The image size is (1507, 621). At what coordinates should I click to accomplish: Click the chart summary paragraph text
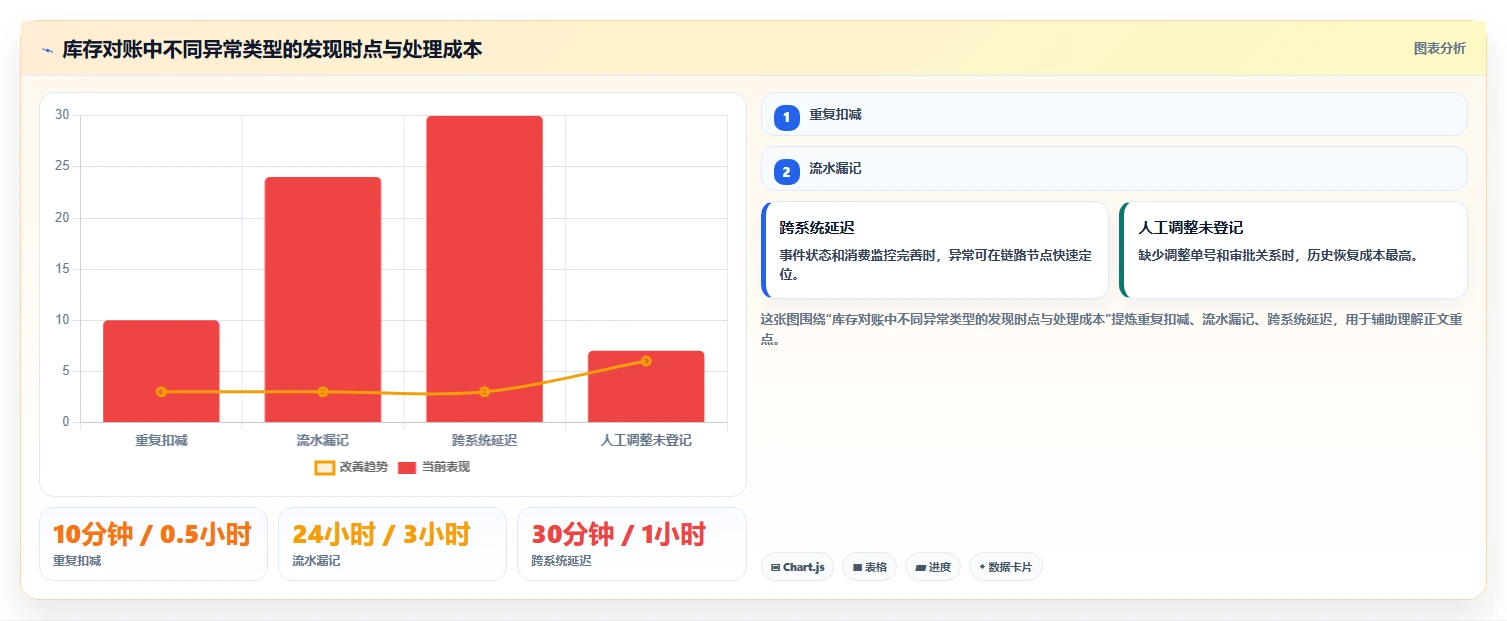pyautogui.click(x=1112, y=329)
